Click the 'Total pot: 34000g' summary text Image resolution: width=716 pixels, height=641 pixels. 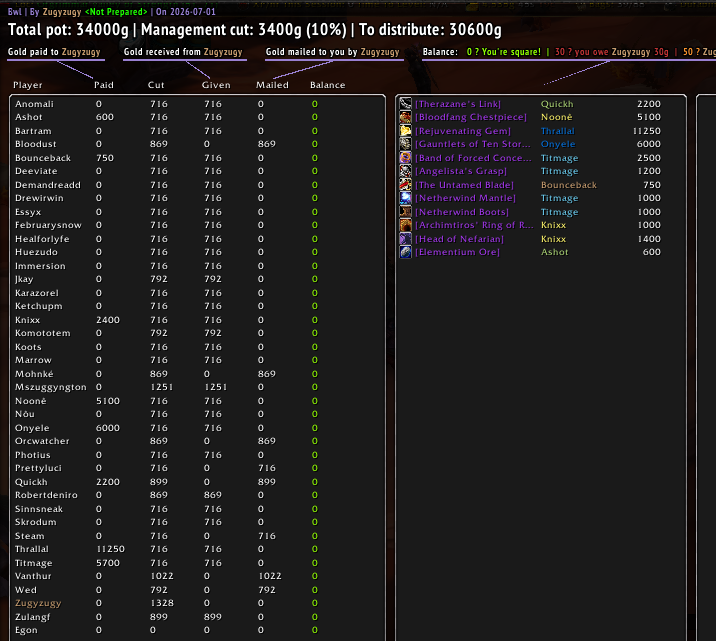[68, 30]
